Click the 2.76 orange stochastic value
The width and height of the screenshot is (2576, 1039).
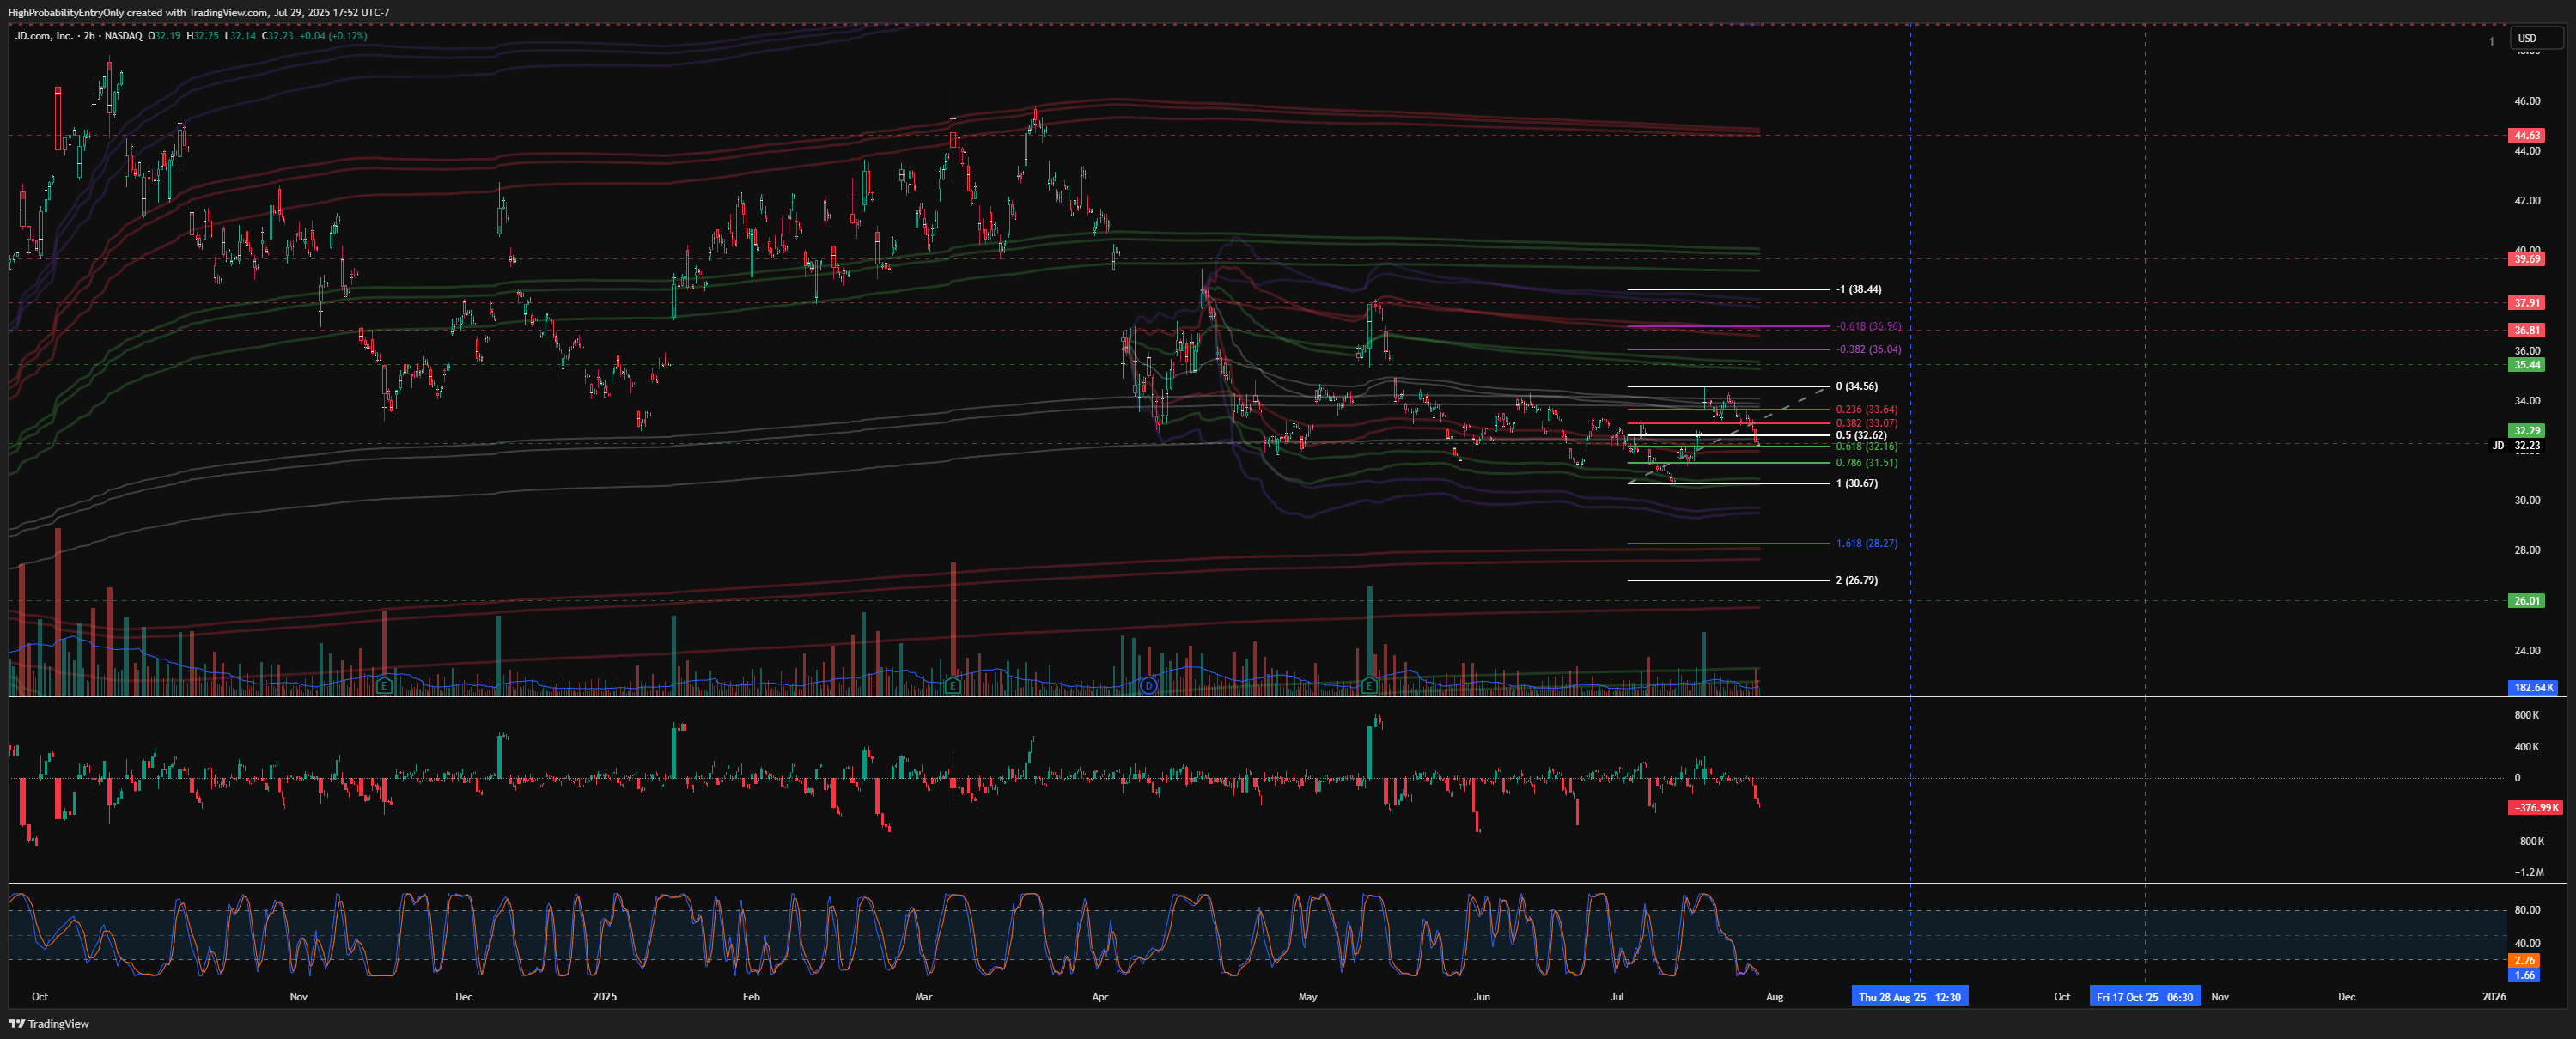pyautogui.click(x=2524, y=960)
